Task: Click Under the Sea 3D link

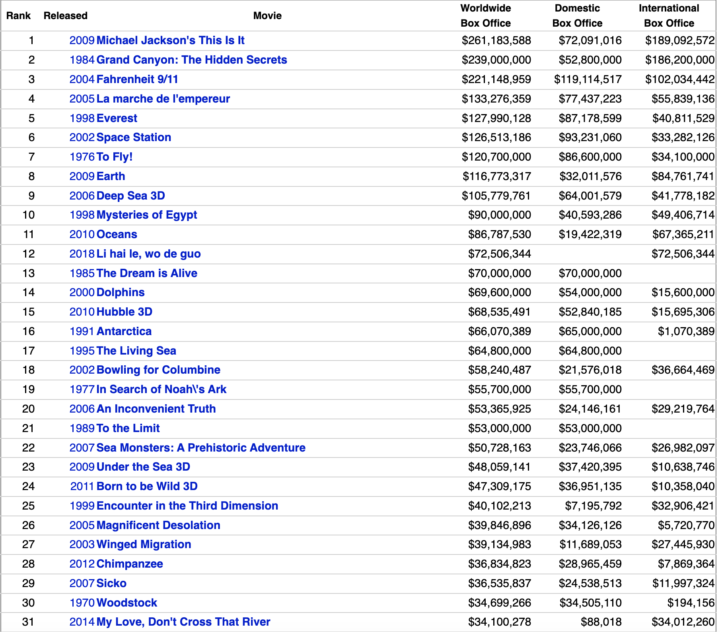Action: pyautogui.click(x=143, y=467)
